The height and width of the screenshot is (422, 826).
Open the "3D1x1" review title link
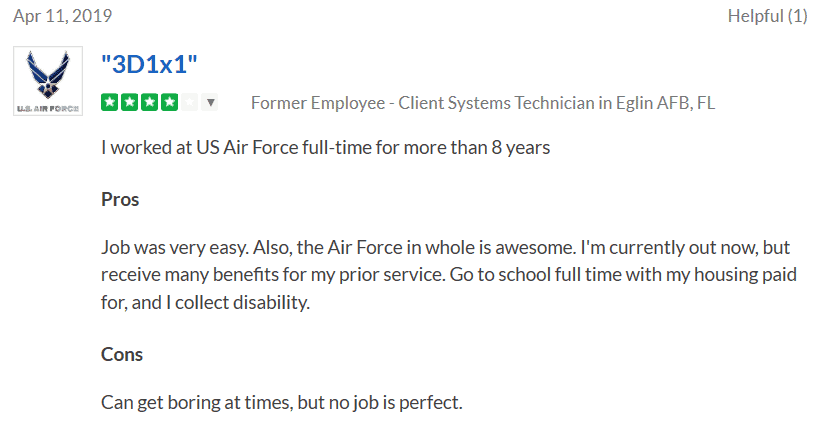pos(150,65)
